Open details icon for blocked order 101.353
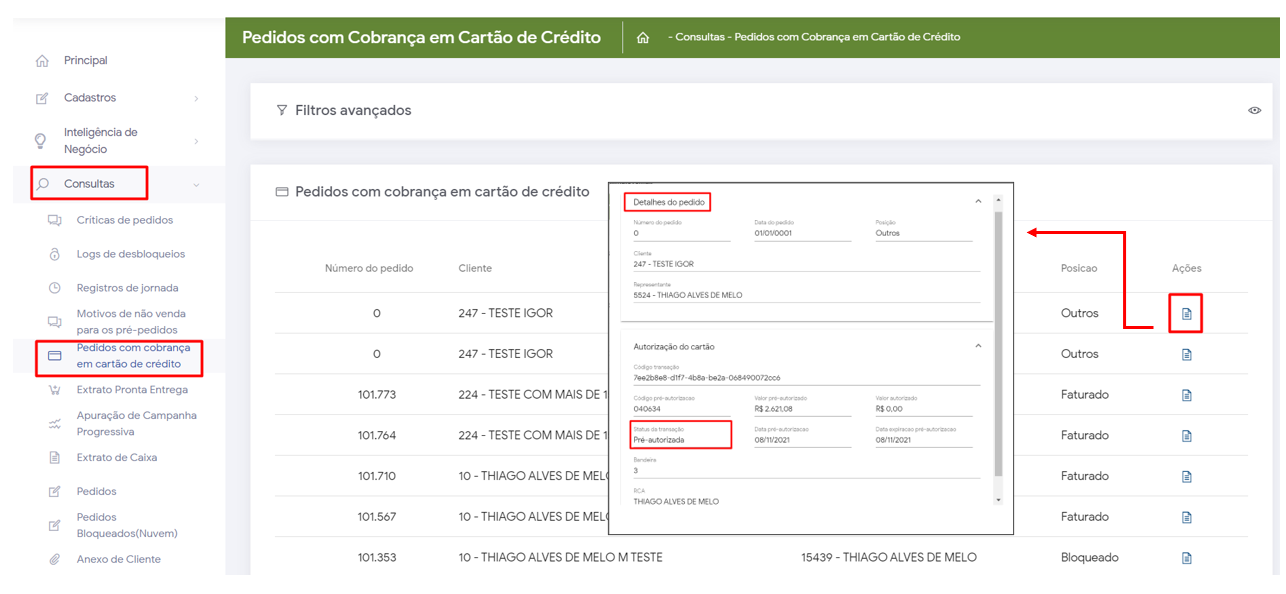This screenshot has height=594, width=1286. pos(1187,558)
